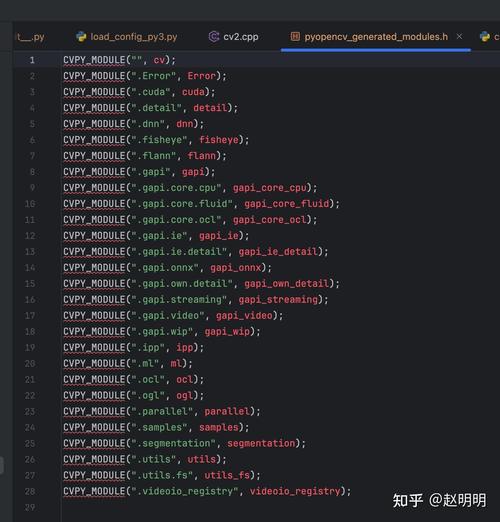Click gapi_ie_detail identifier on line 13
The width and height of the screenshot is (500, 522).
pyautogui.click(x=278, y=252)
